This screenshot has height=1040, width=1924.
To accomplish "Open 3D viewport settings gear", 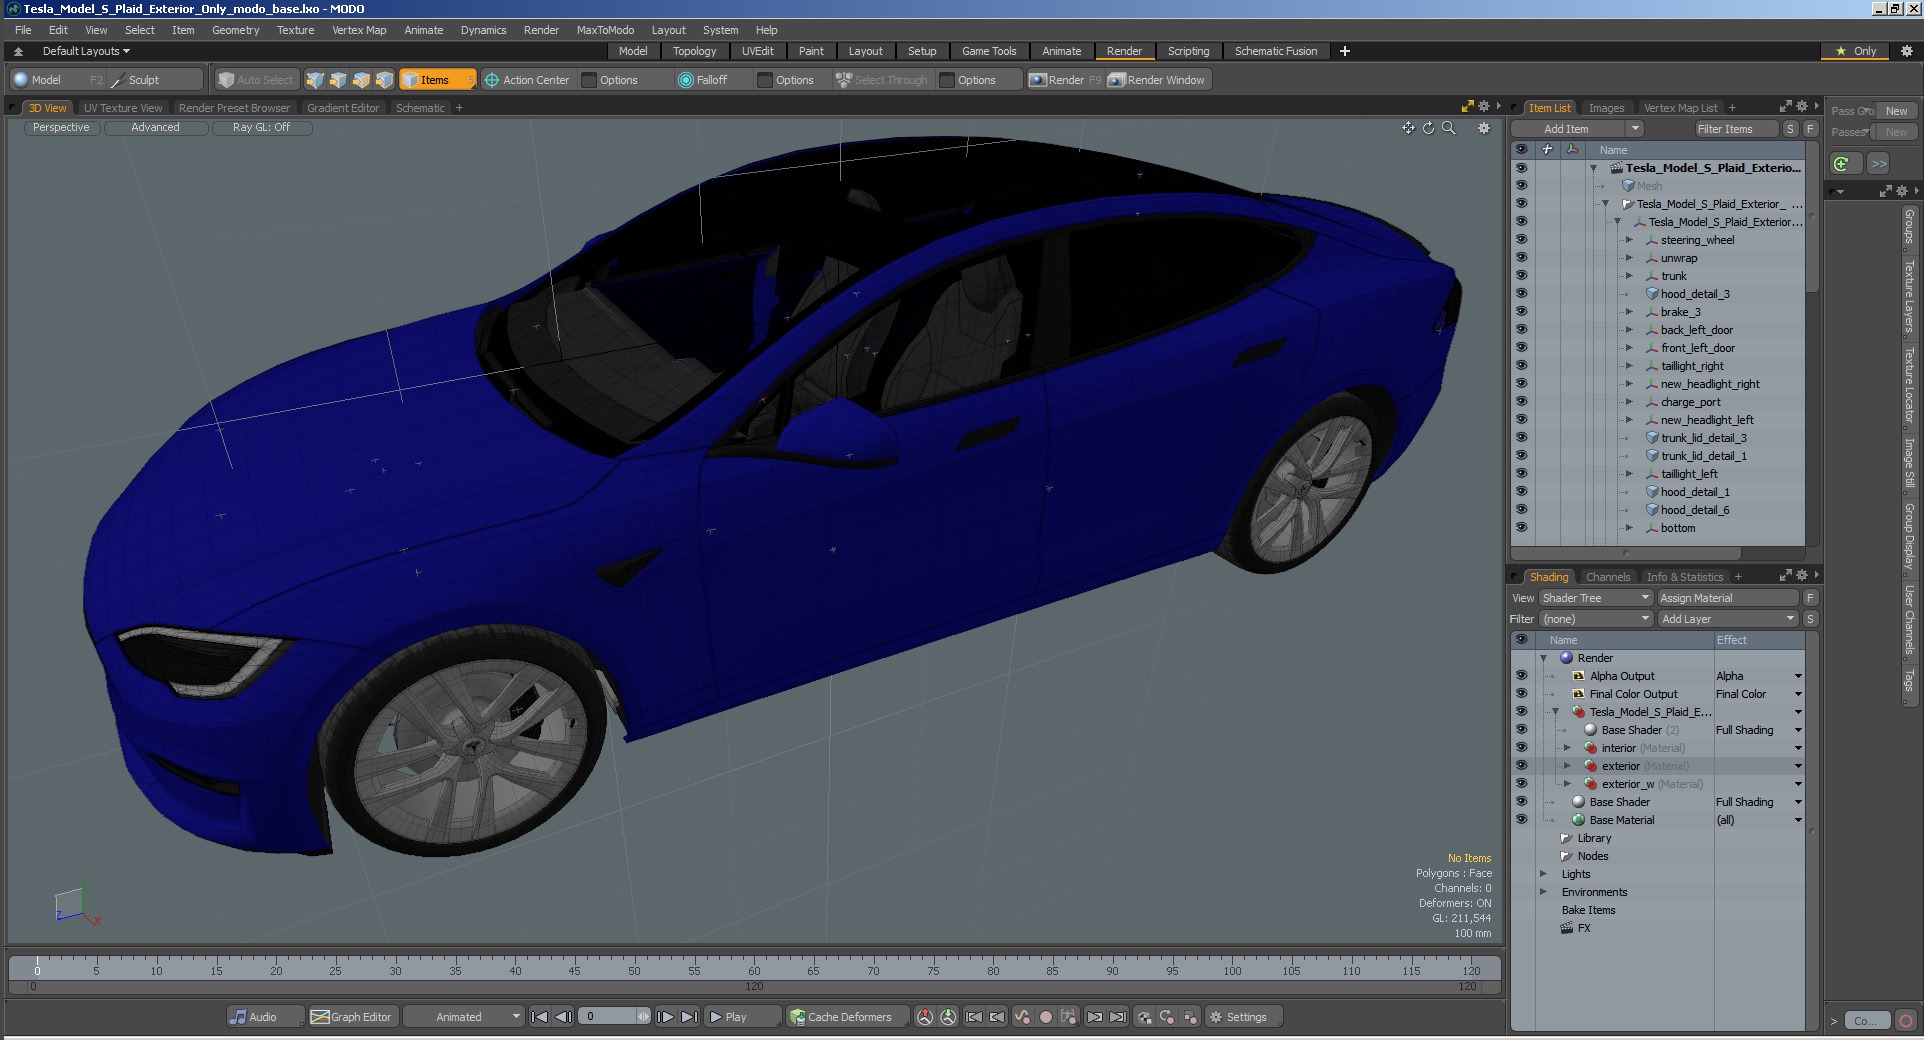I will tap(1484, 128).
